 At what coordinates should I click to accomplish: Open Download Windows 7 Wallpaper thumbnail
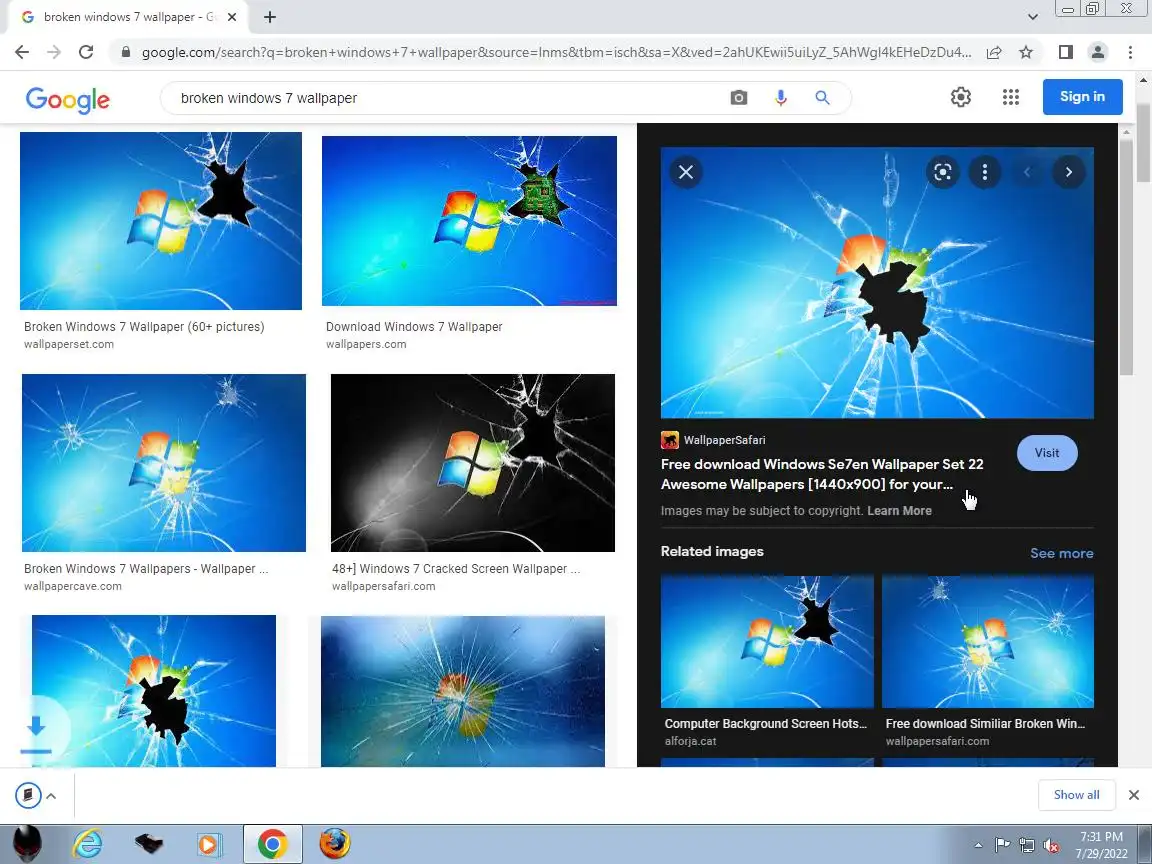click(x=469, y=221)
